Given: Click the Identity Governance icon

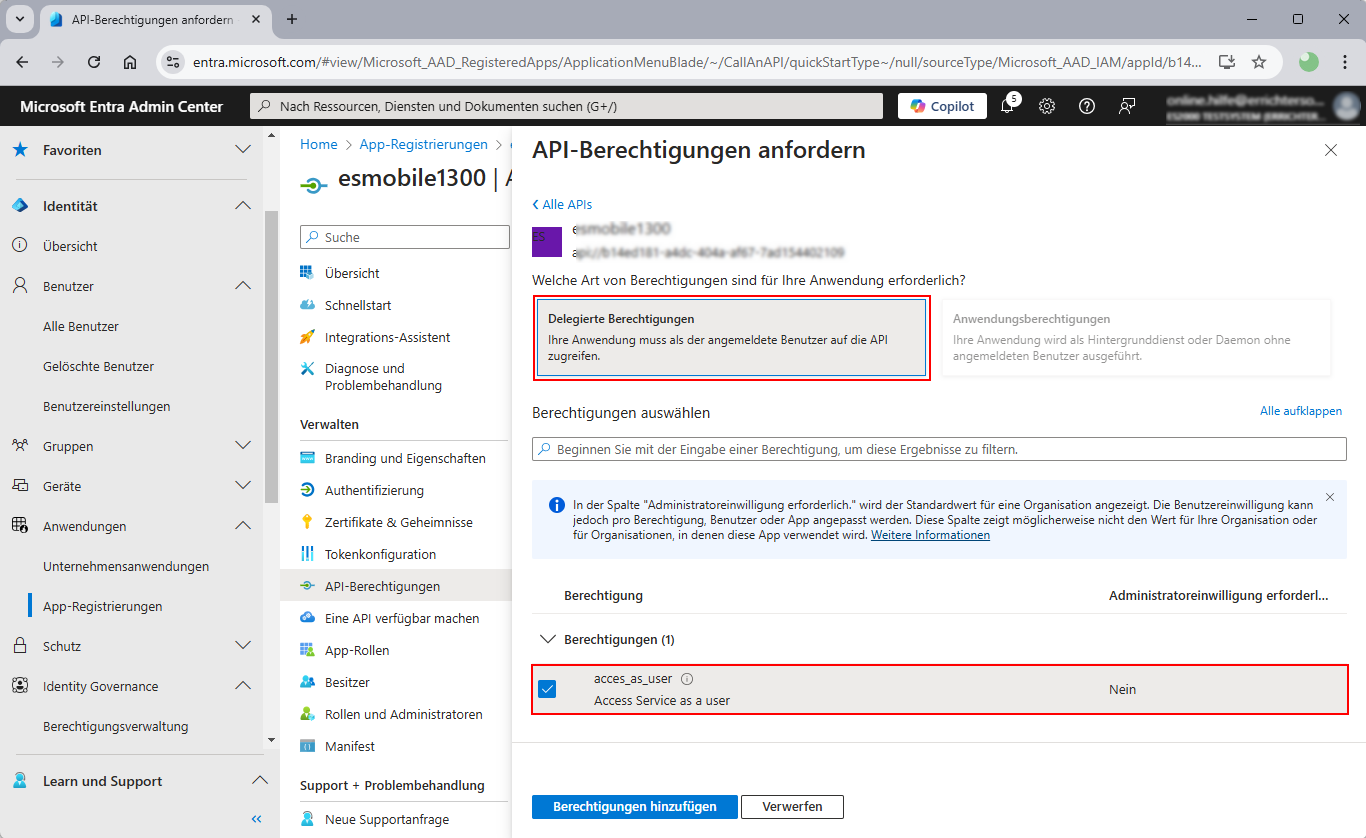Looking at the screenshot, I should point(20,686).
